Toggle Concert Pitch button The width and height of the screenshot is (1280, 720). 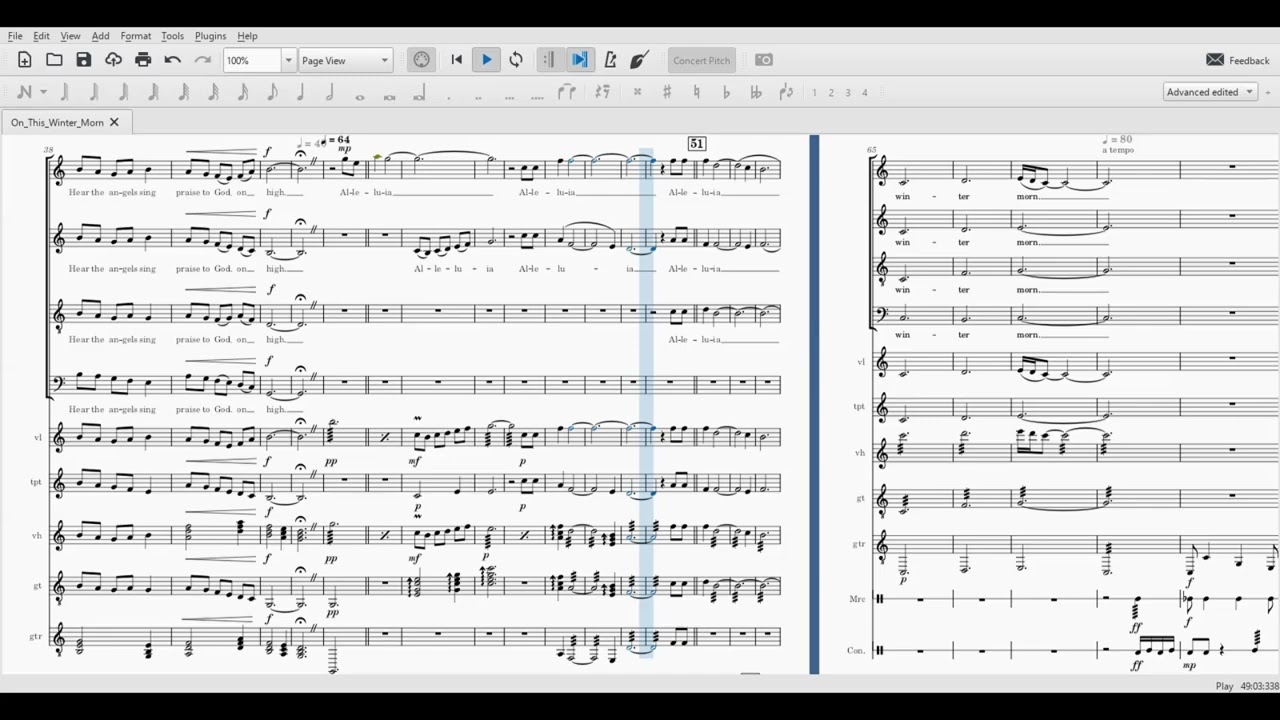pos(701,60)
